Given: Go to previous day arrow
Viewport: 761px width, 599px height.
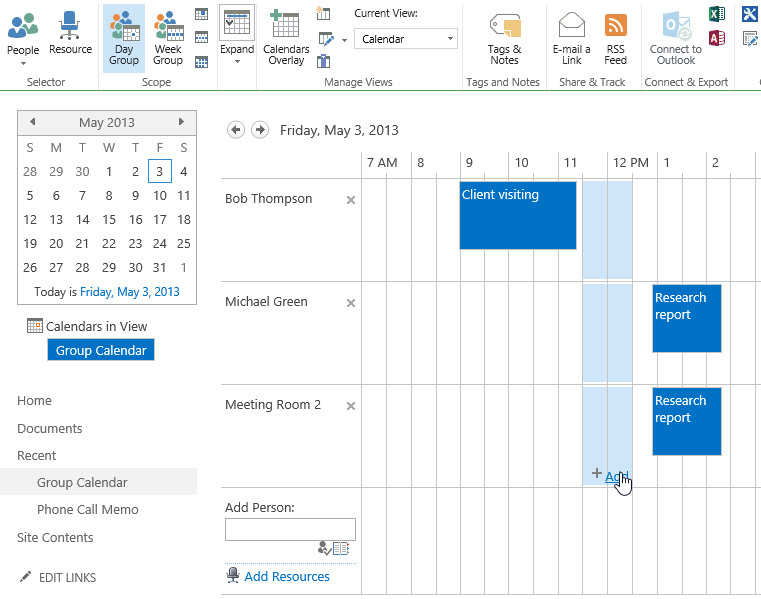Looking at the screenshot, I should pyautogui.click(x=236, y=130).
